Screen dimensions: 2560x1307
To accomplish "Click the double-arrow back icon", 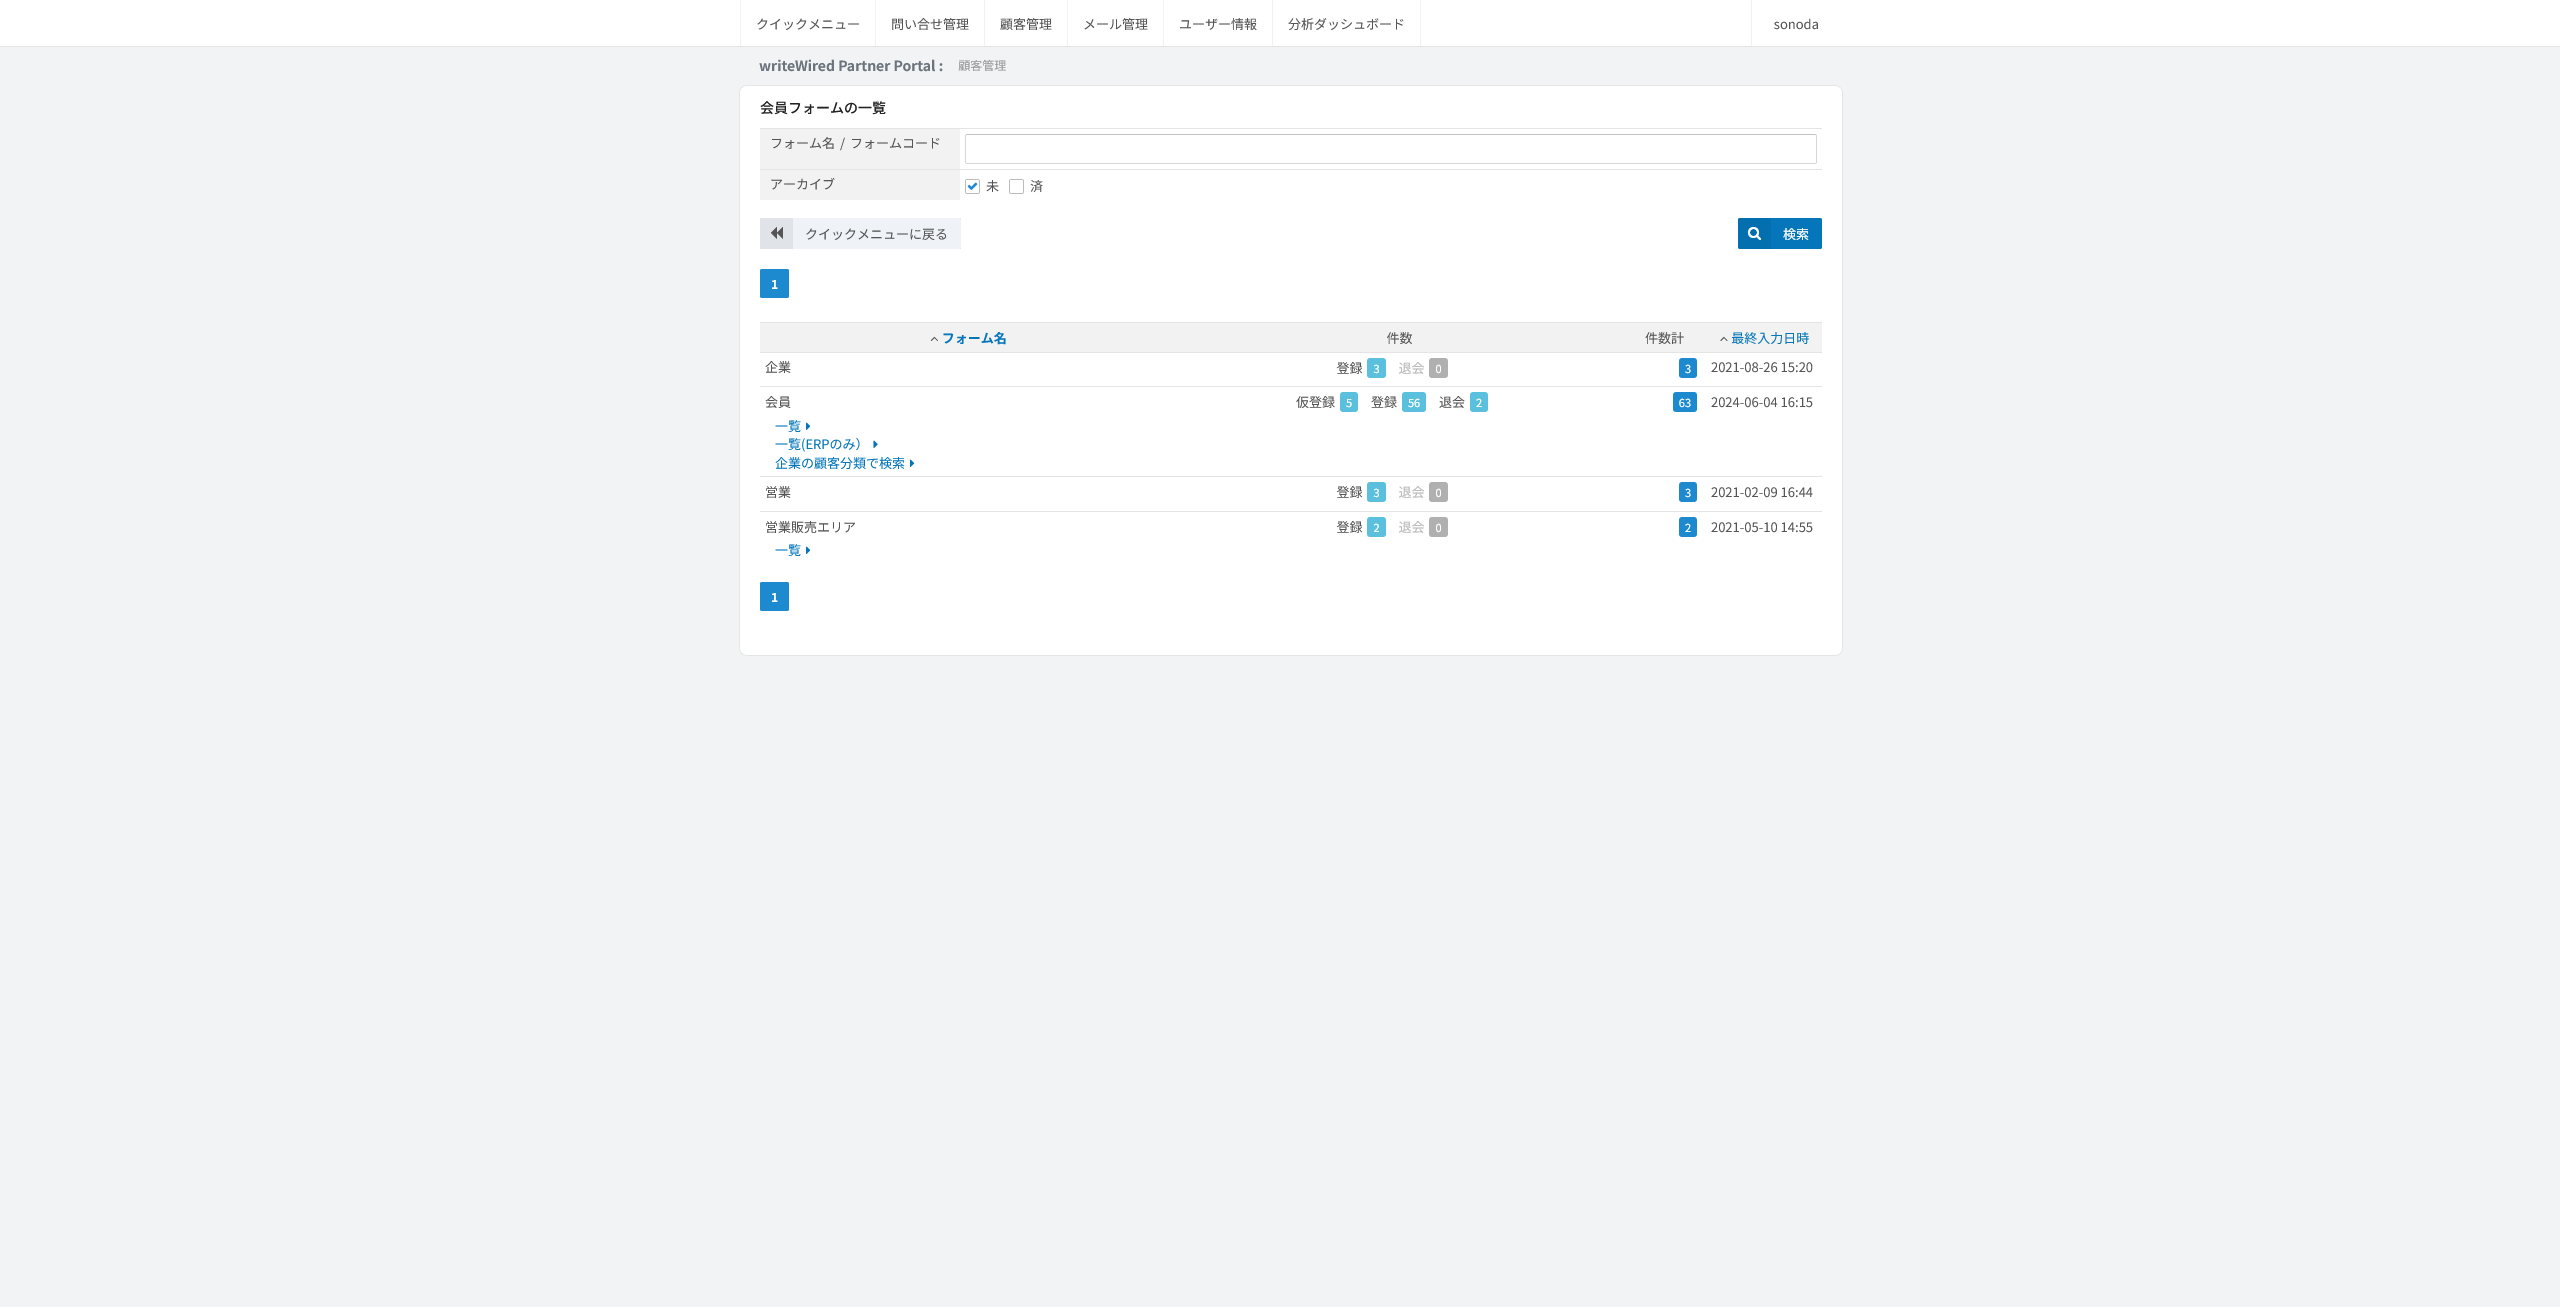I will point(777,233).
